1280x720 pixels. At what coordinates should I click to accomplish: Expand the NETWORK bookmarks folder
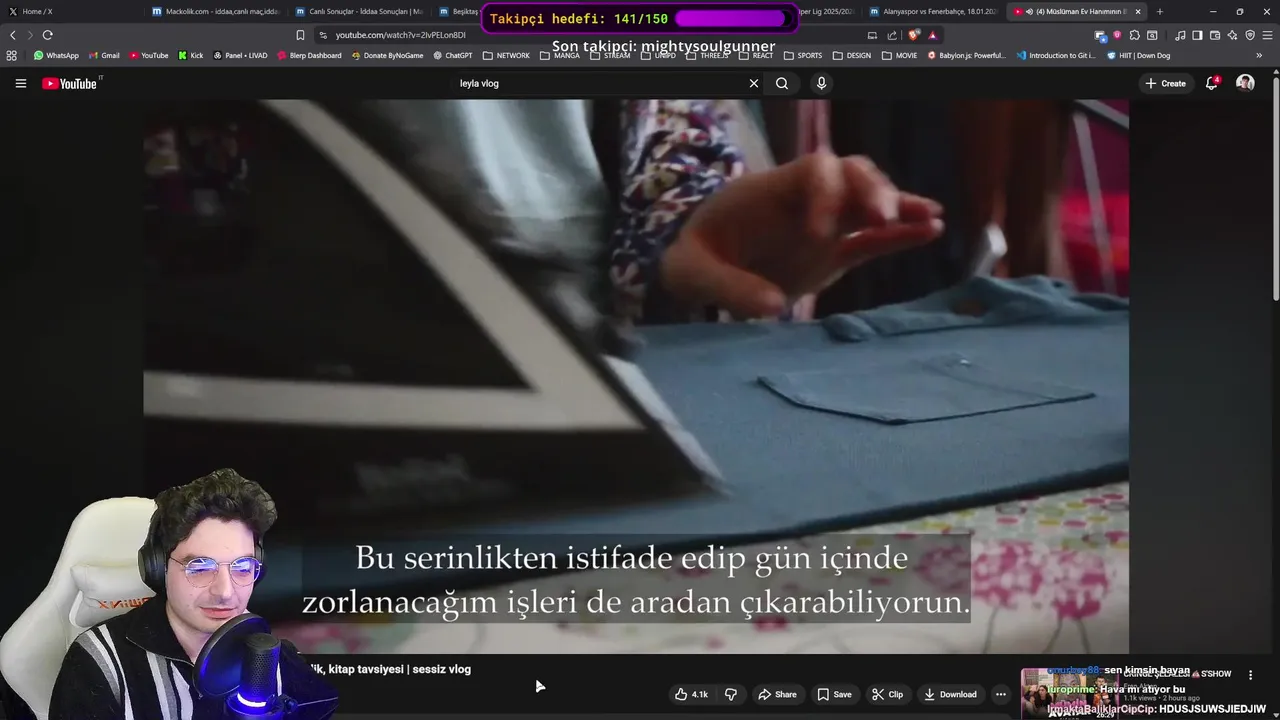coord(506,55)
